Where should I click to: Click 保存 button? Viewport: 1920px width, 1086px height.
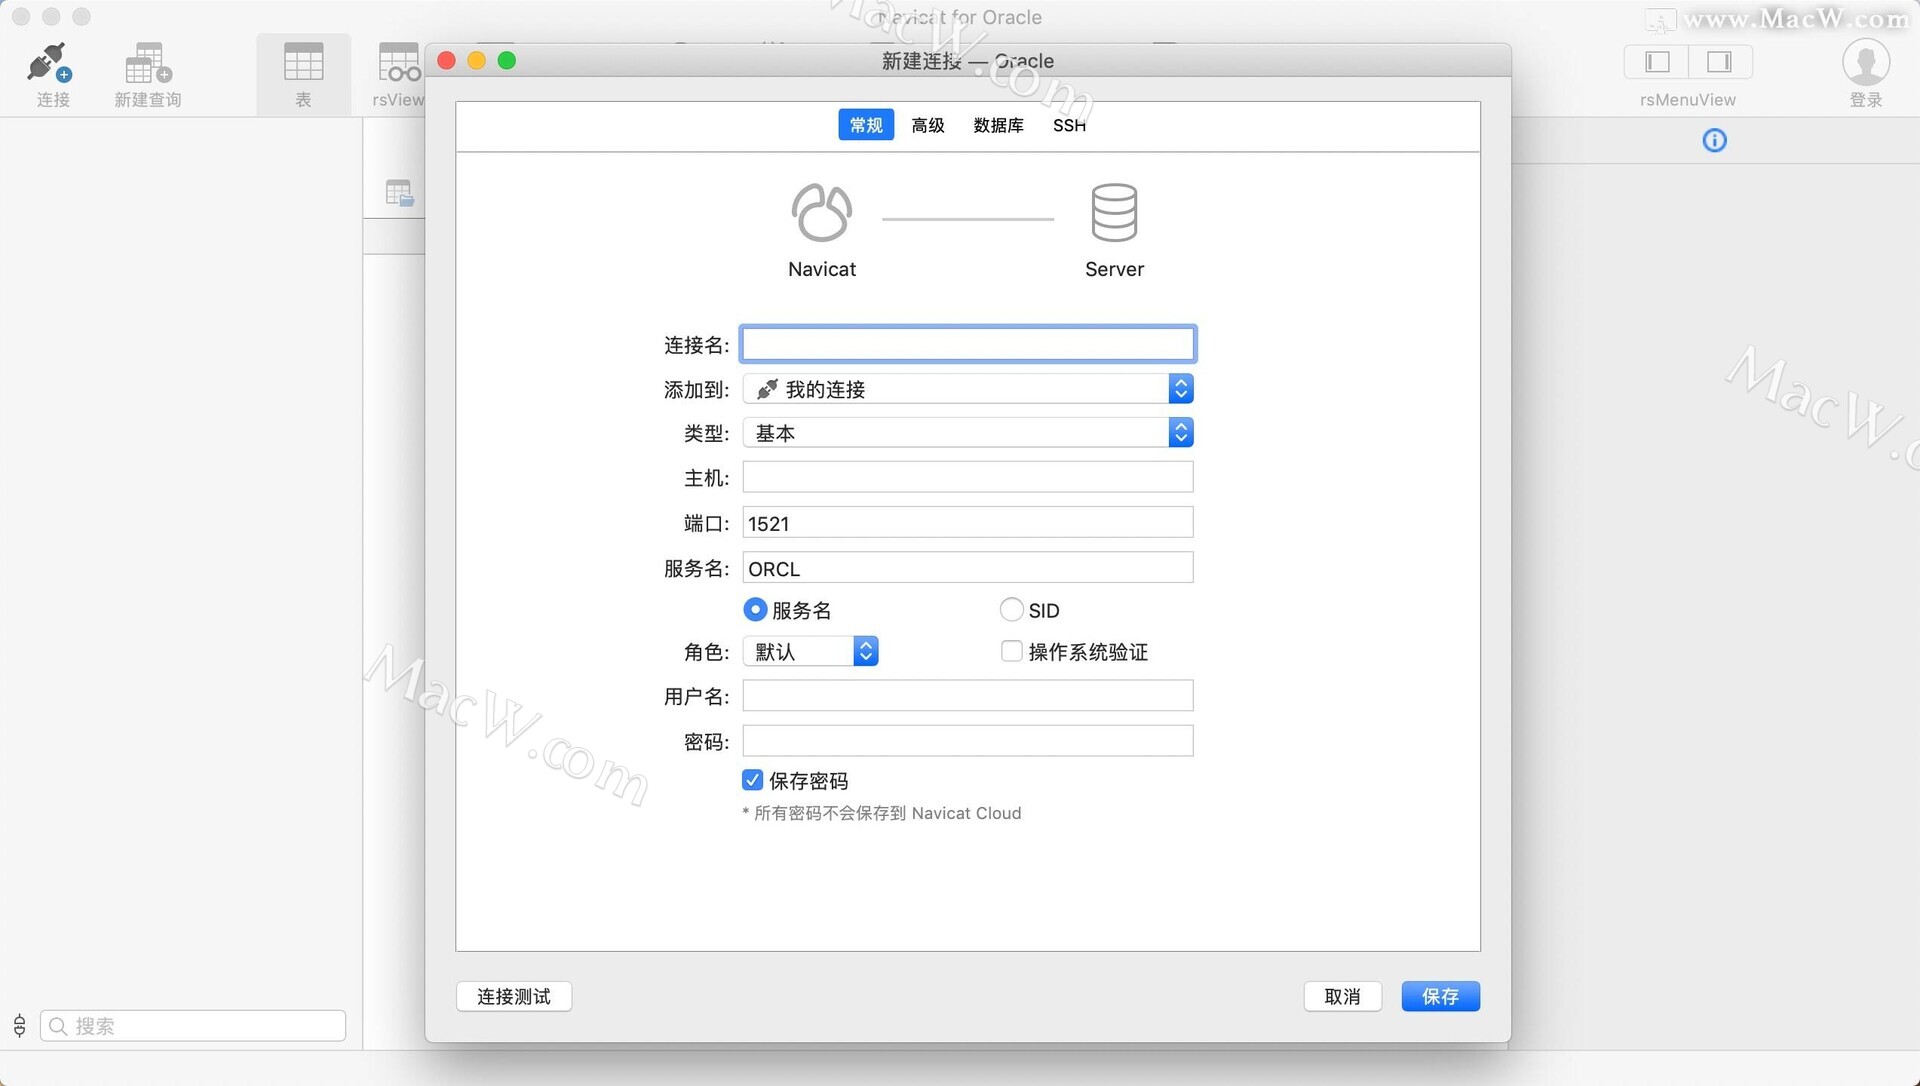point(1440,996)
